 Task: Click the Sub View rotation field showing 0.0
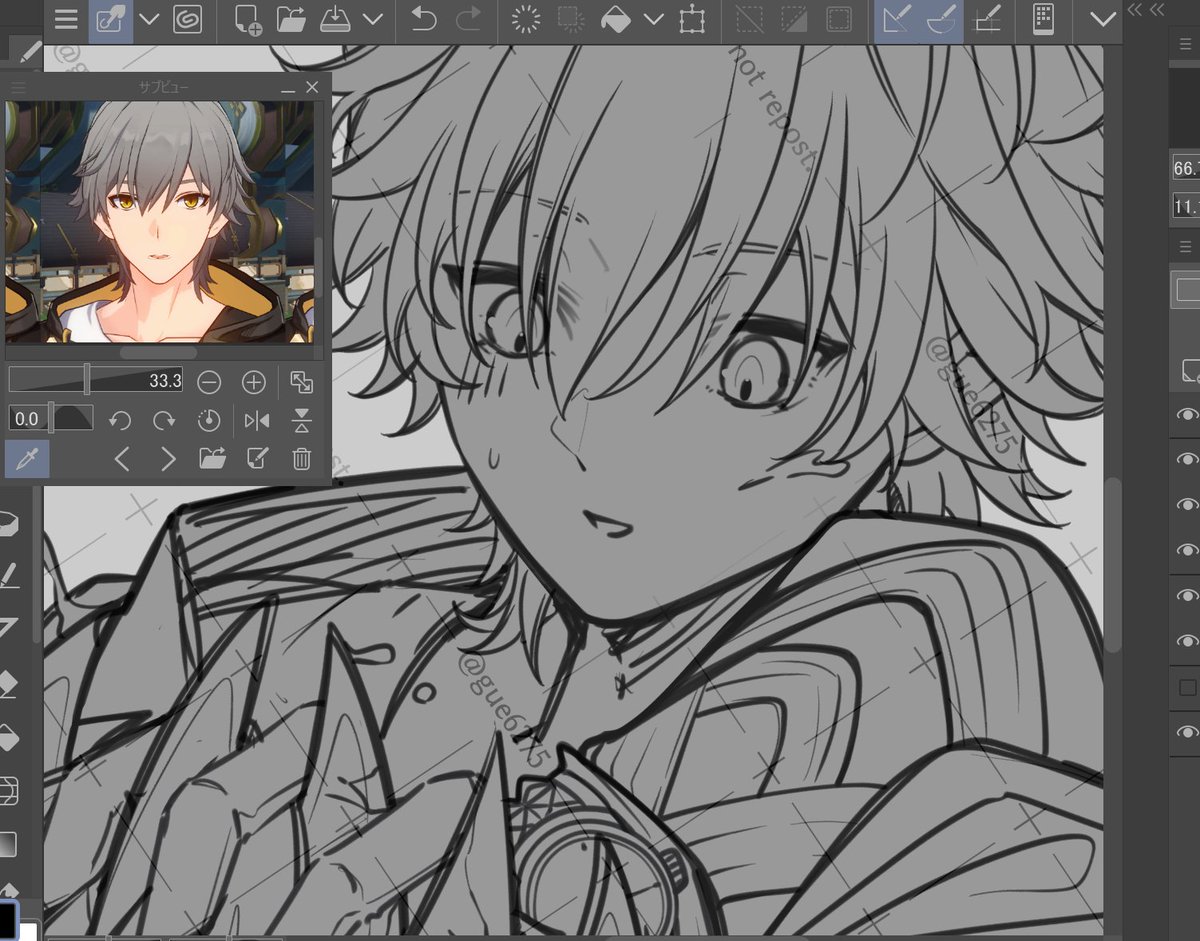(x=27, y=418)
